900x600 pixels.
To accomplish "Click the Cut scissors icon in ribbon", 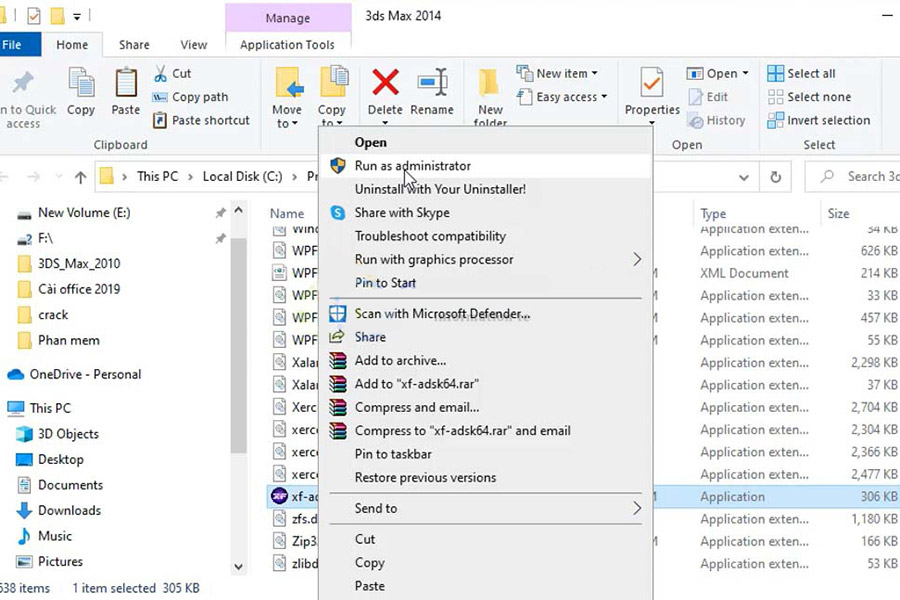I will coord(160,73).
